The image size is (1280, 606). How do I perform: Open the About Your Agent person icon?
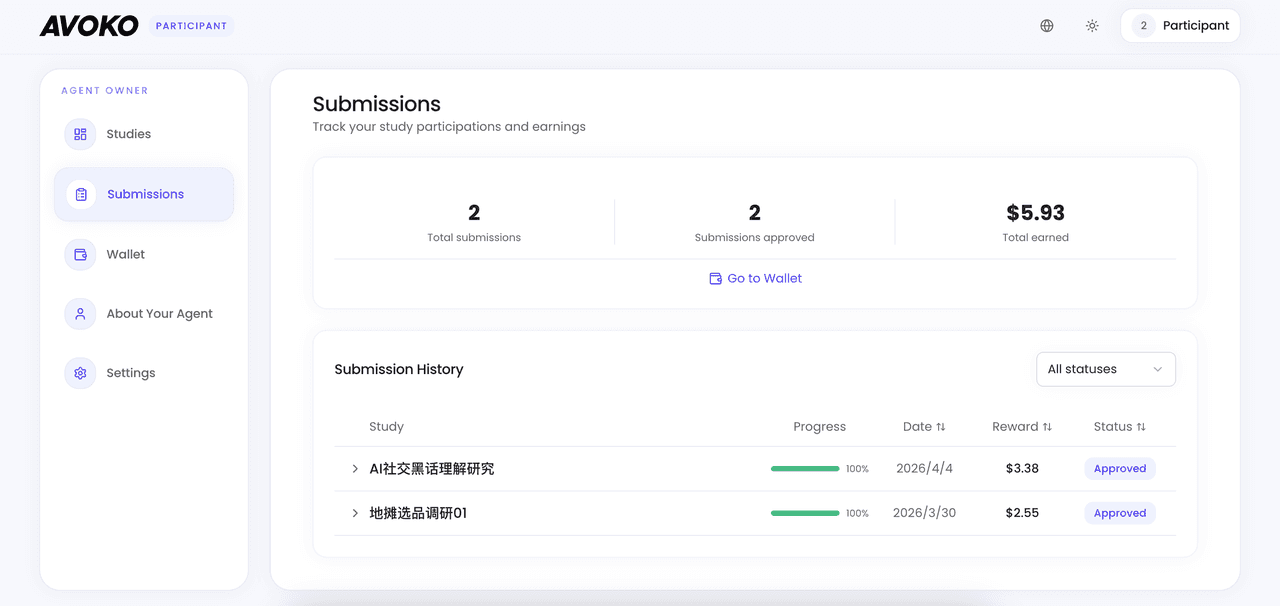[x=79, y=313]
